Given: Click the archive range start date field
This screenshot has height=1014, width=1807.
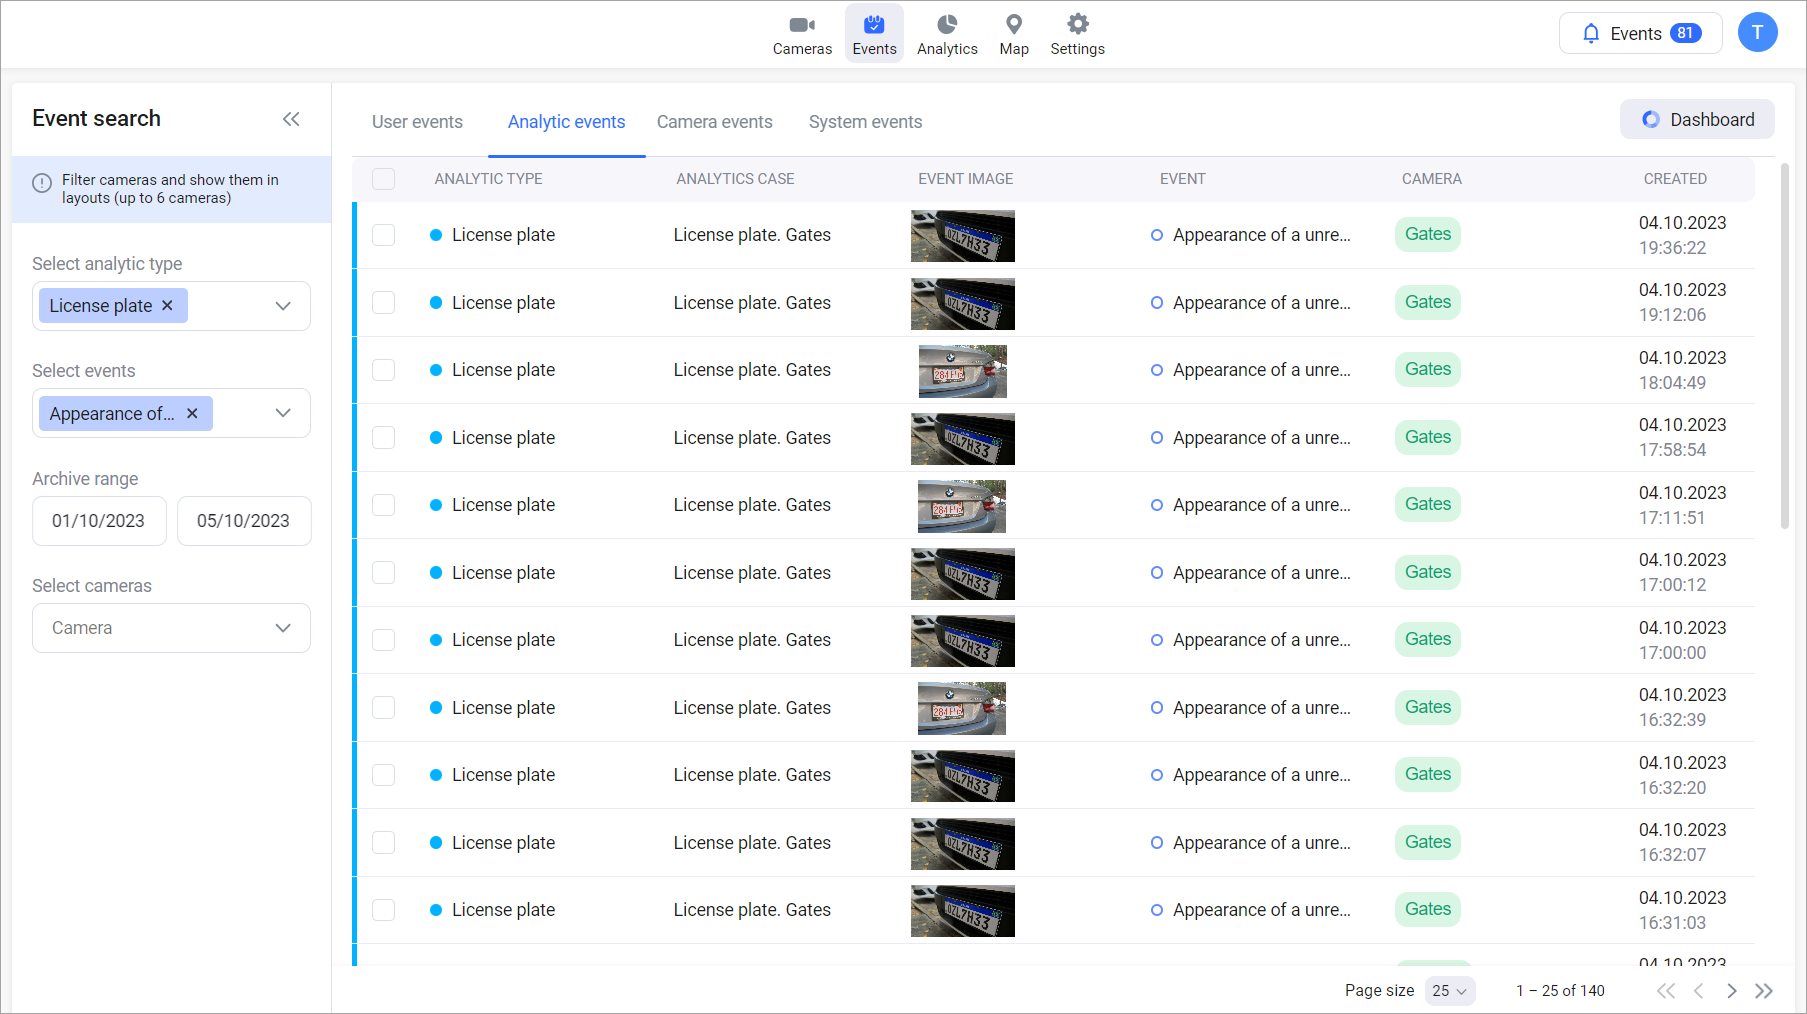Looking at the screenshot, I should [x=99, y=521].
